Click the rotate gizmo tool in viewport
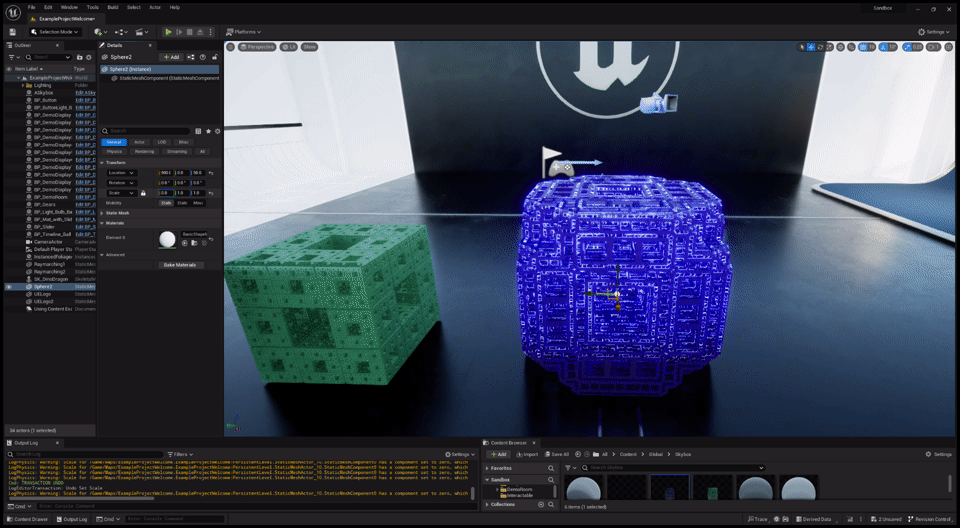This screenshot has height=528, width=960. coord(821,47)
